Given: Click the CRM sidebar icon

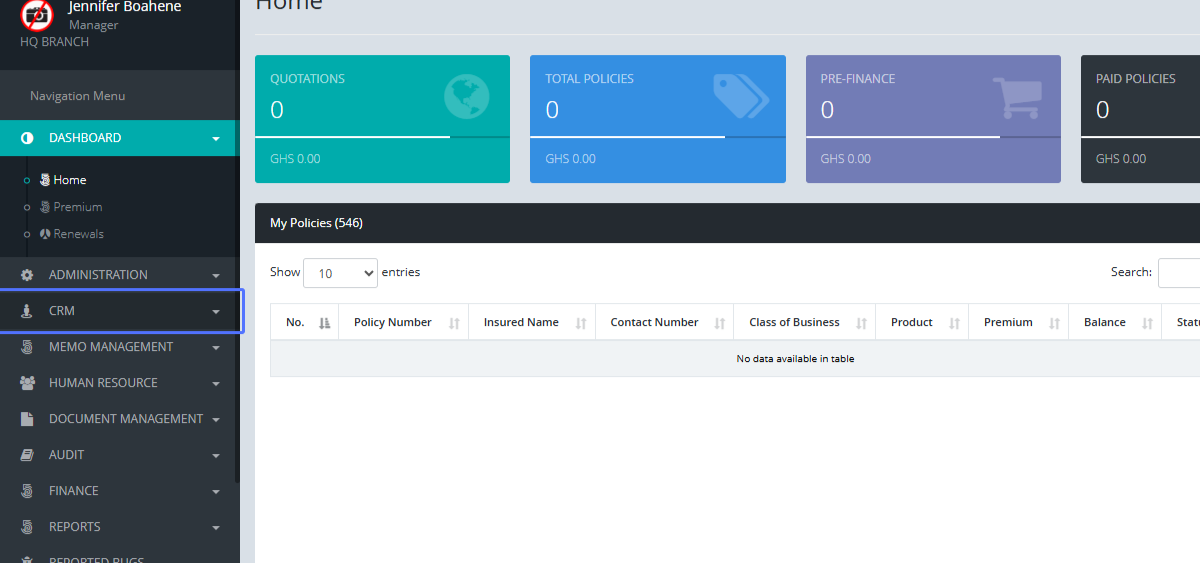Looking at the screenshot, I should pos(27,311).
